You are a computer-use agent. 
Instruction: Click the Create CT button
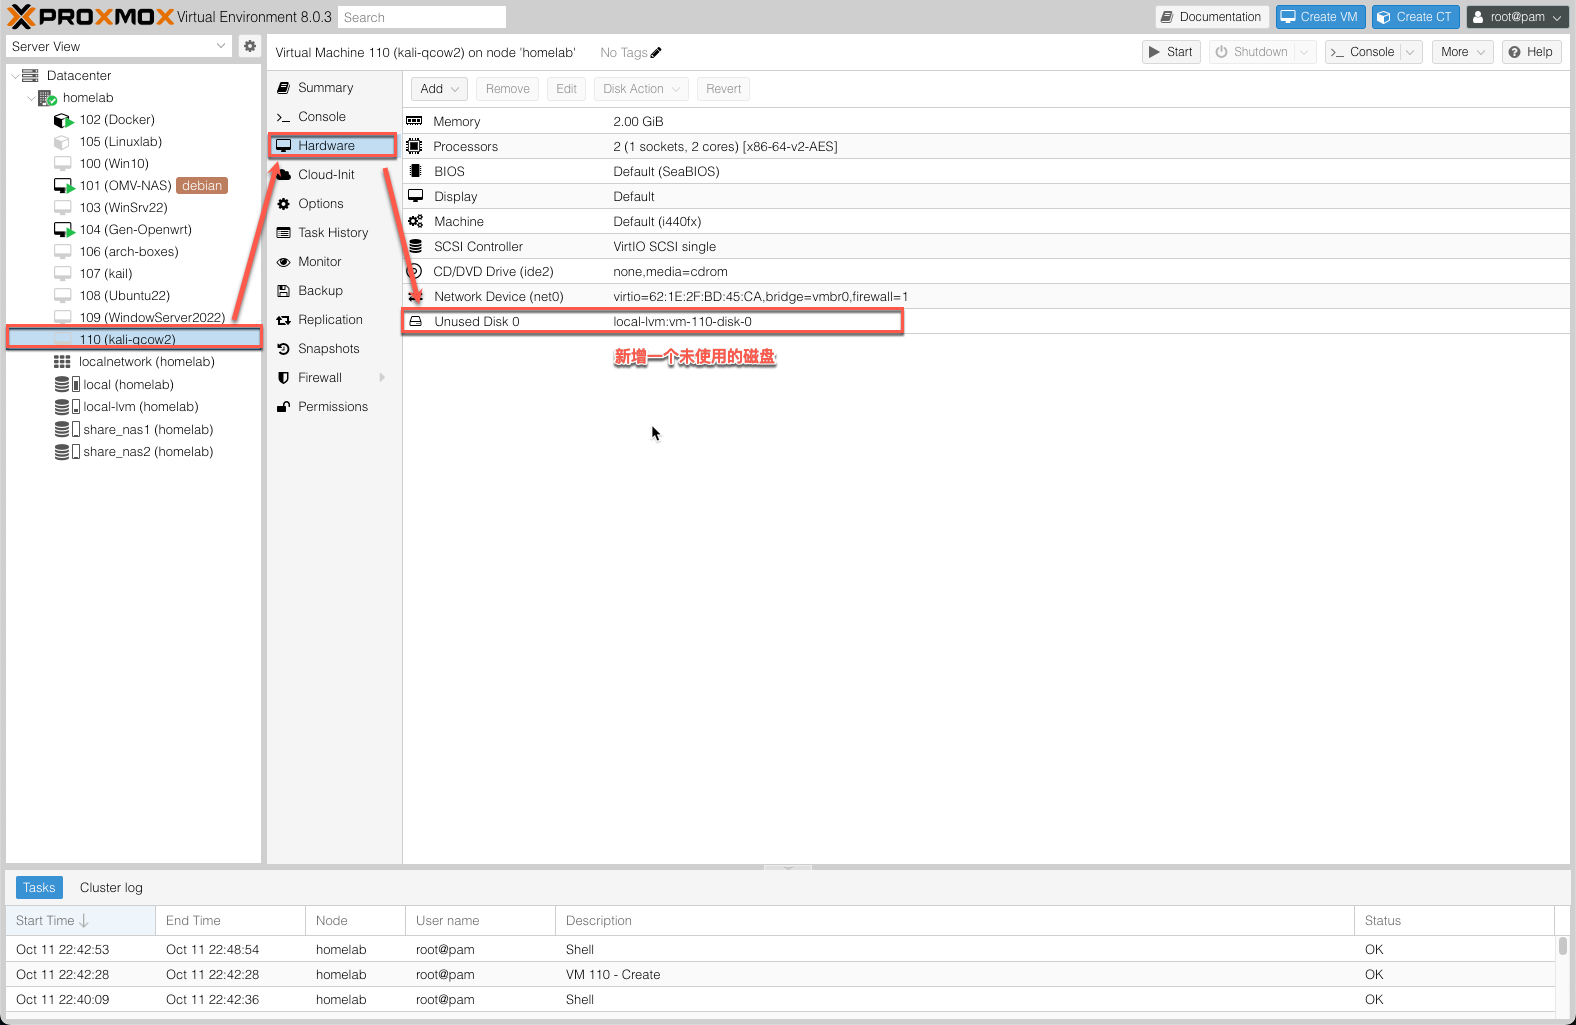[x=1415, y=17]
